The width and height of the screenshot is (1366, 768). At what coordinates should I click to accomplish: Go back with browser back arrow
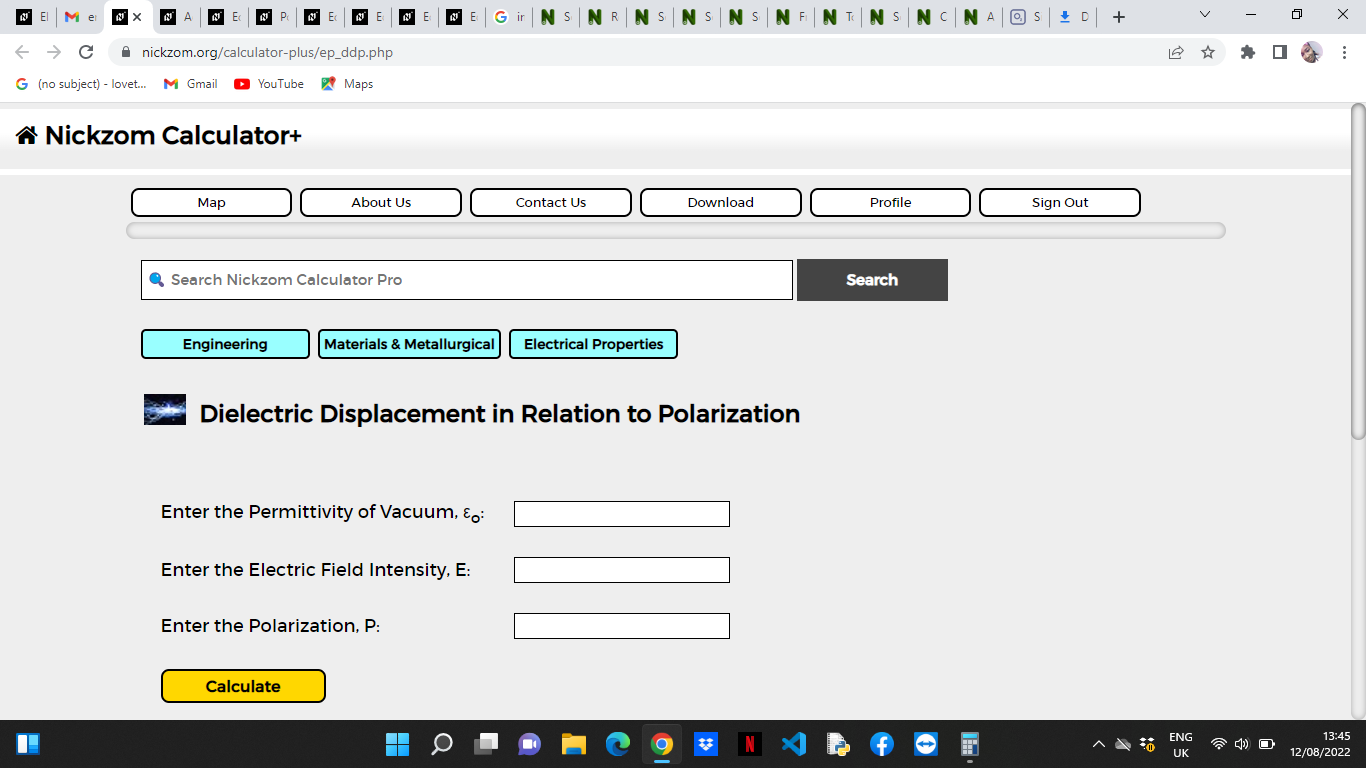pos(22,52)
